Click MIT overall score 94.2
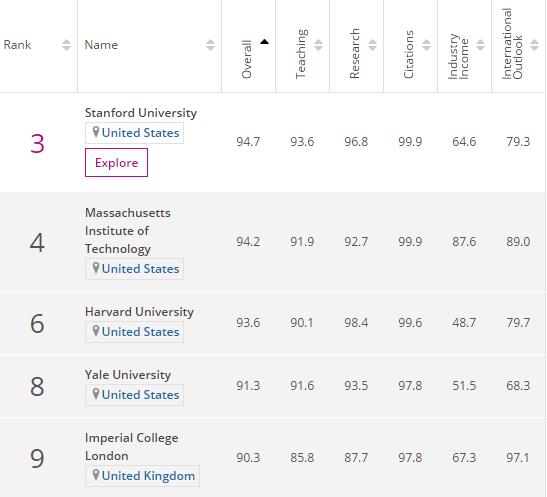 coord(248,241)
